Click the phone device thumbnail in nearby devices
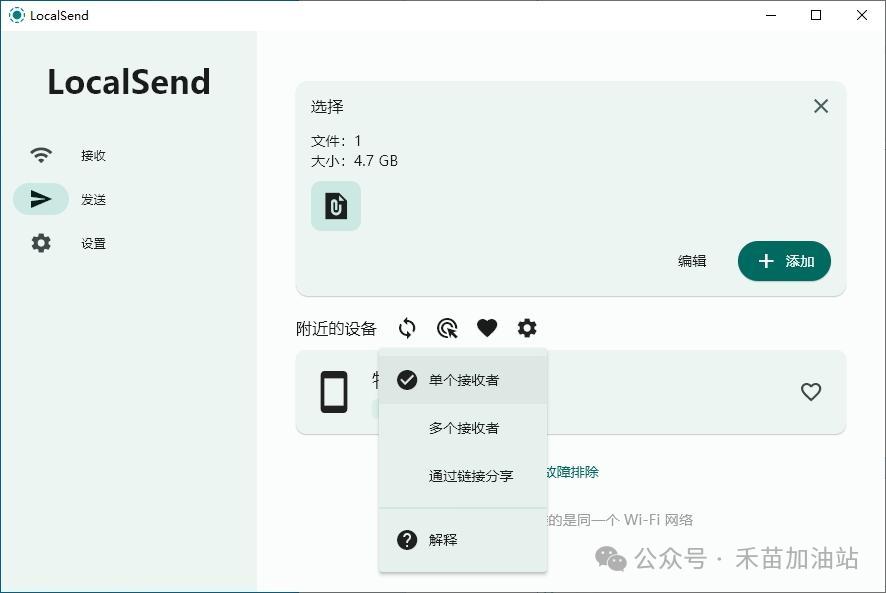This screenshot has width=886, height=593. point(333,392)
